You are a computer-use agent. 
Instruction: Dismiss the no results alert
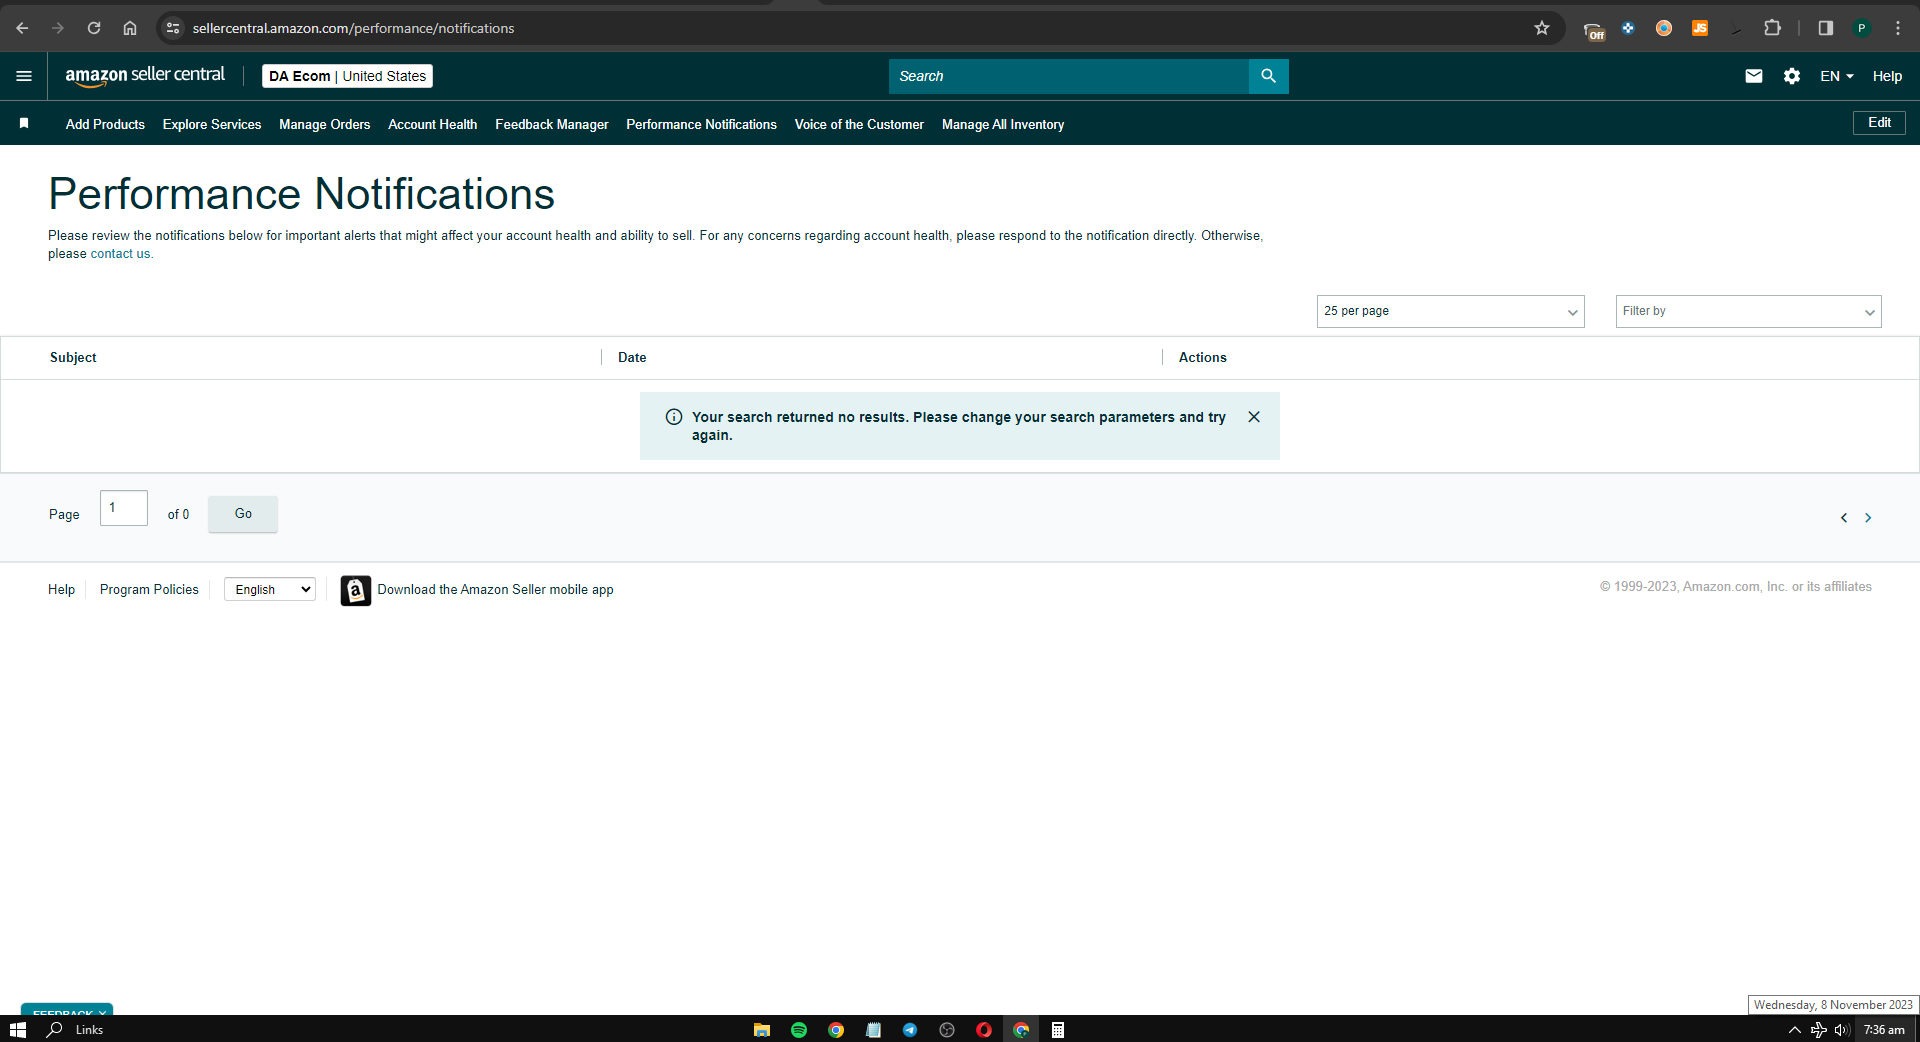(x=1254, y=417)
